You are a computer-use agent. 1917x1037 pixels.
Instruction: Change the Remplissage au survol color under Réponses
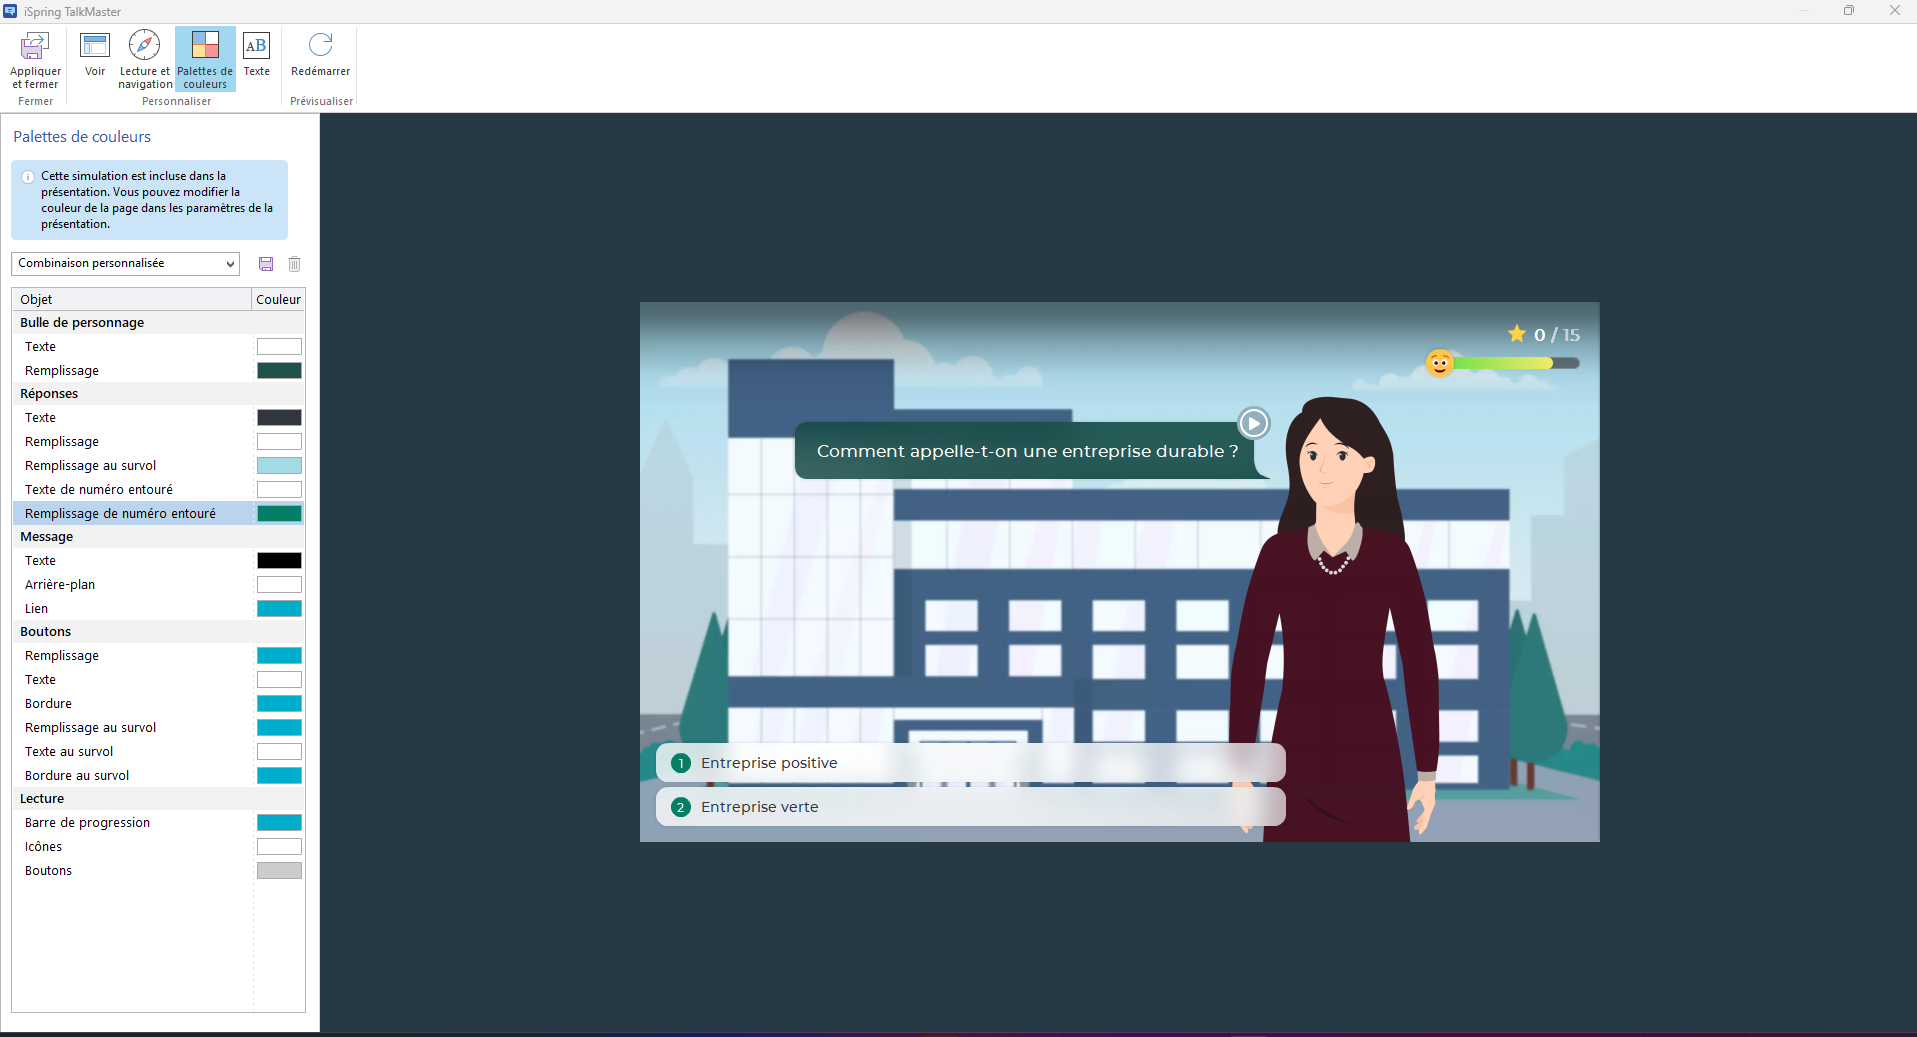tap(279, 466)
